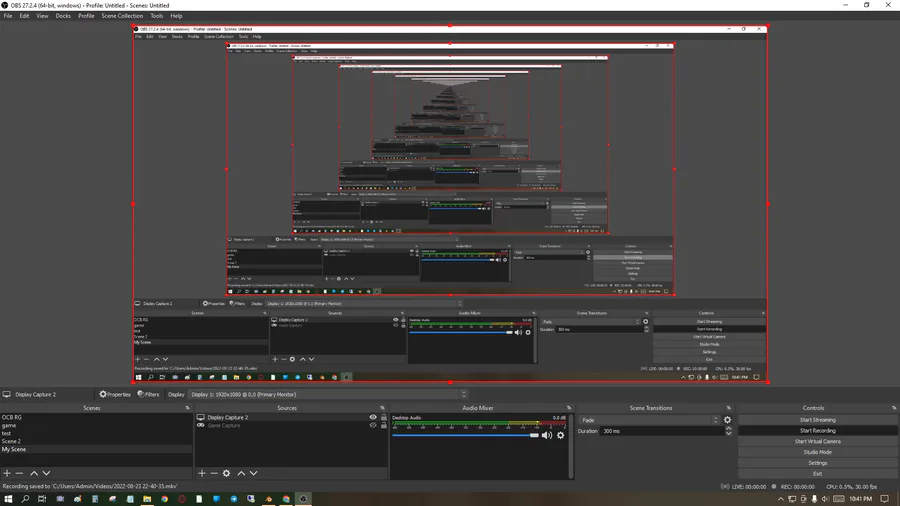Remove the selected scene with the minus icon

(20, 473)
